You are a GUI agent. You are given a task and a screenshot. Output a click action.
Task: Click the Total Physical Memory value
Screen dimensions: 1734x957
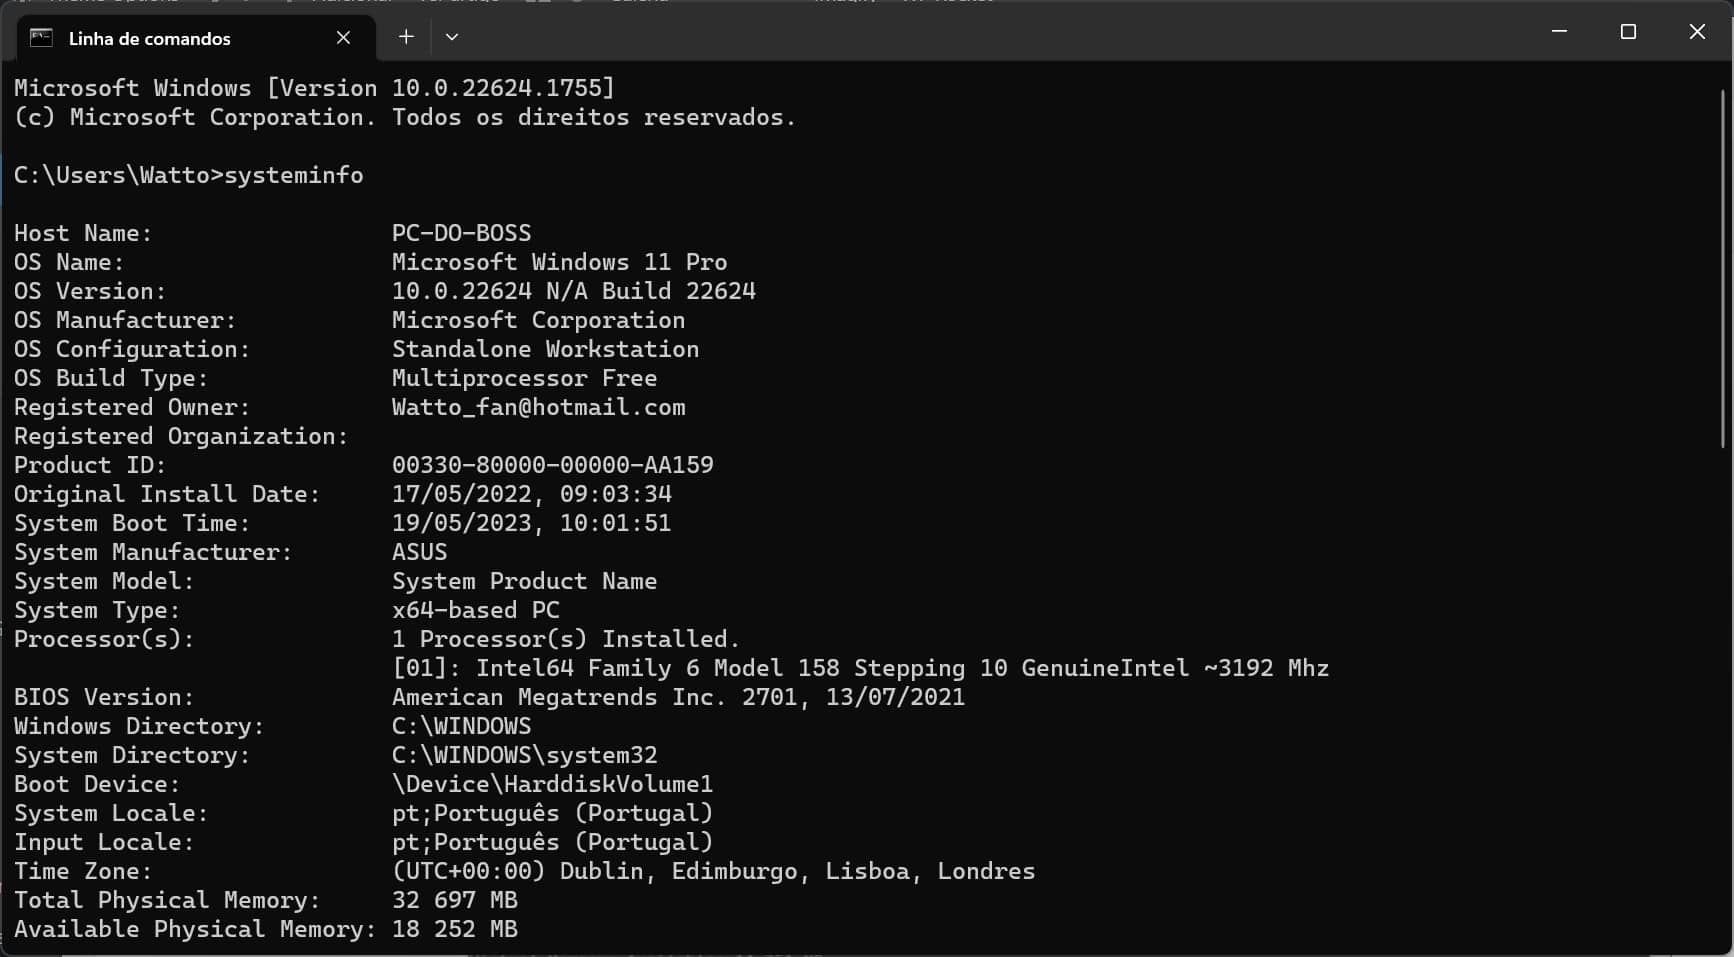coord(454,900)
